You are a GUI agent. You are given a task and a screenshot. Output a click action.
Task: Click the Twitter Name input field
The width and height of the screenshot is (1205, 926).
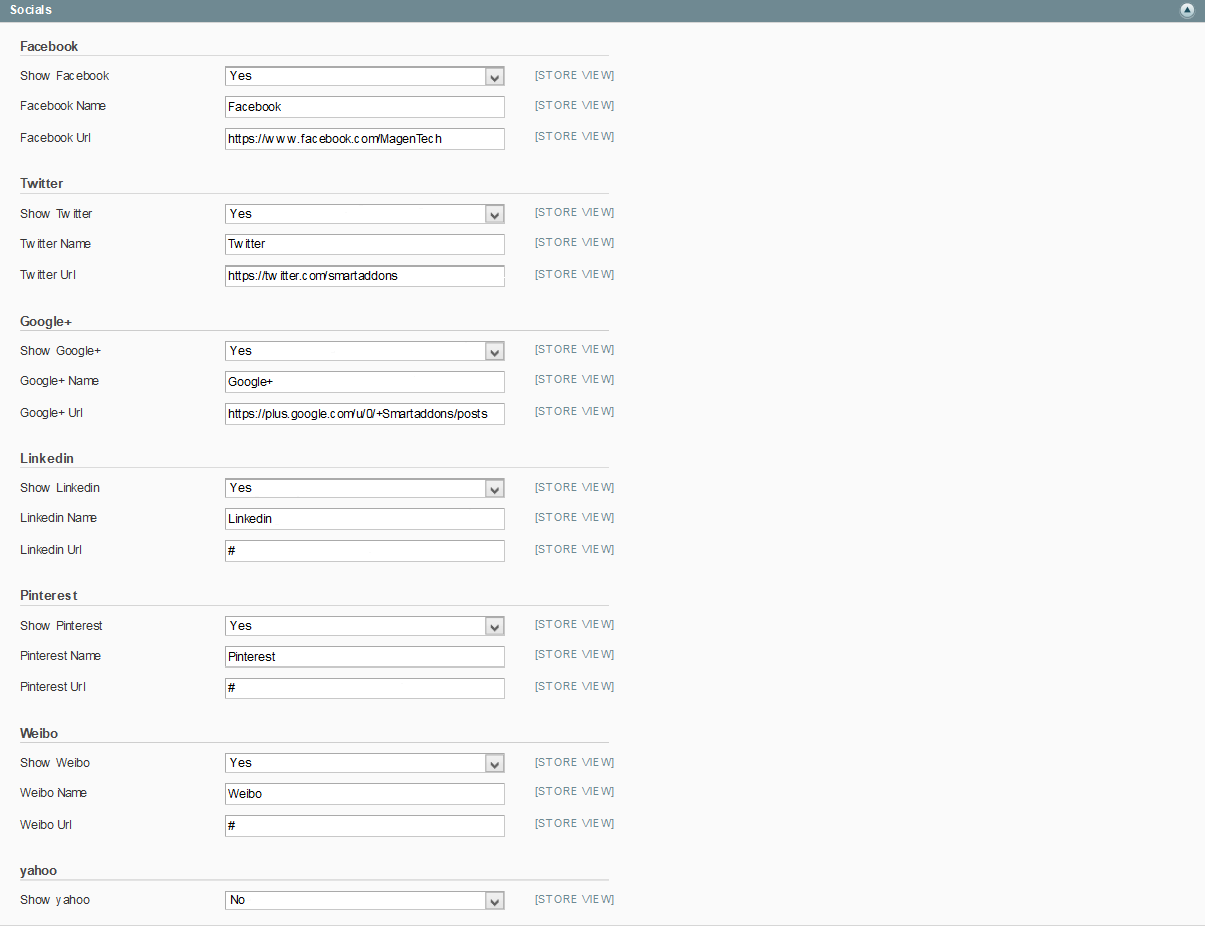click(x=365, y=244)
